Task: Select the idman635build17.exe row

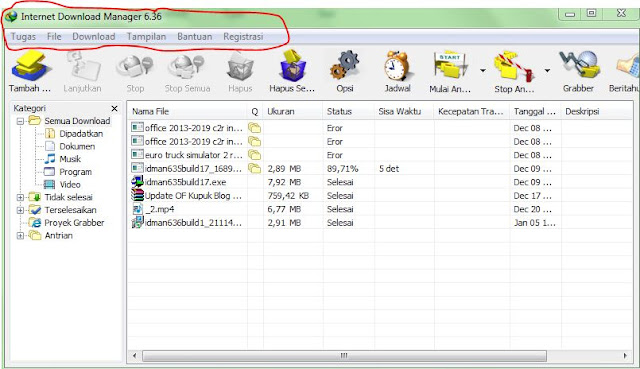Action: [380, 182]
